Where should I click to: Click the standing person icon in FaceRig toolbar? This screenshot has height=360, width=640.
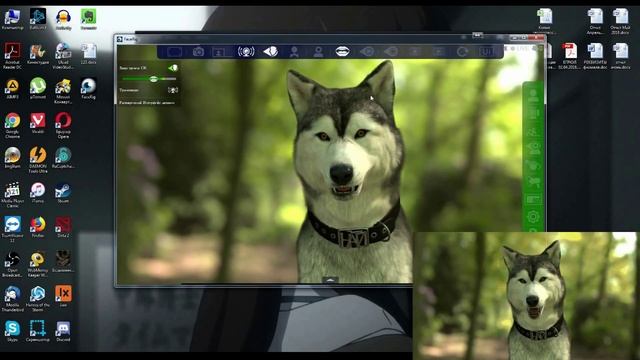pyautogui.click(x=294, y=51)
